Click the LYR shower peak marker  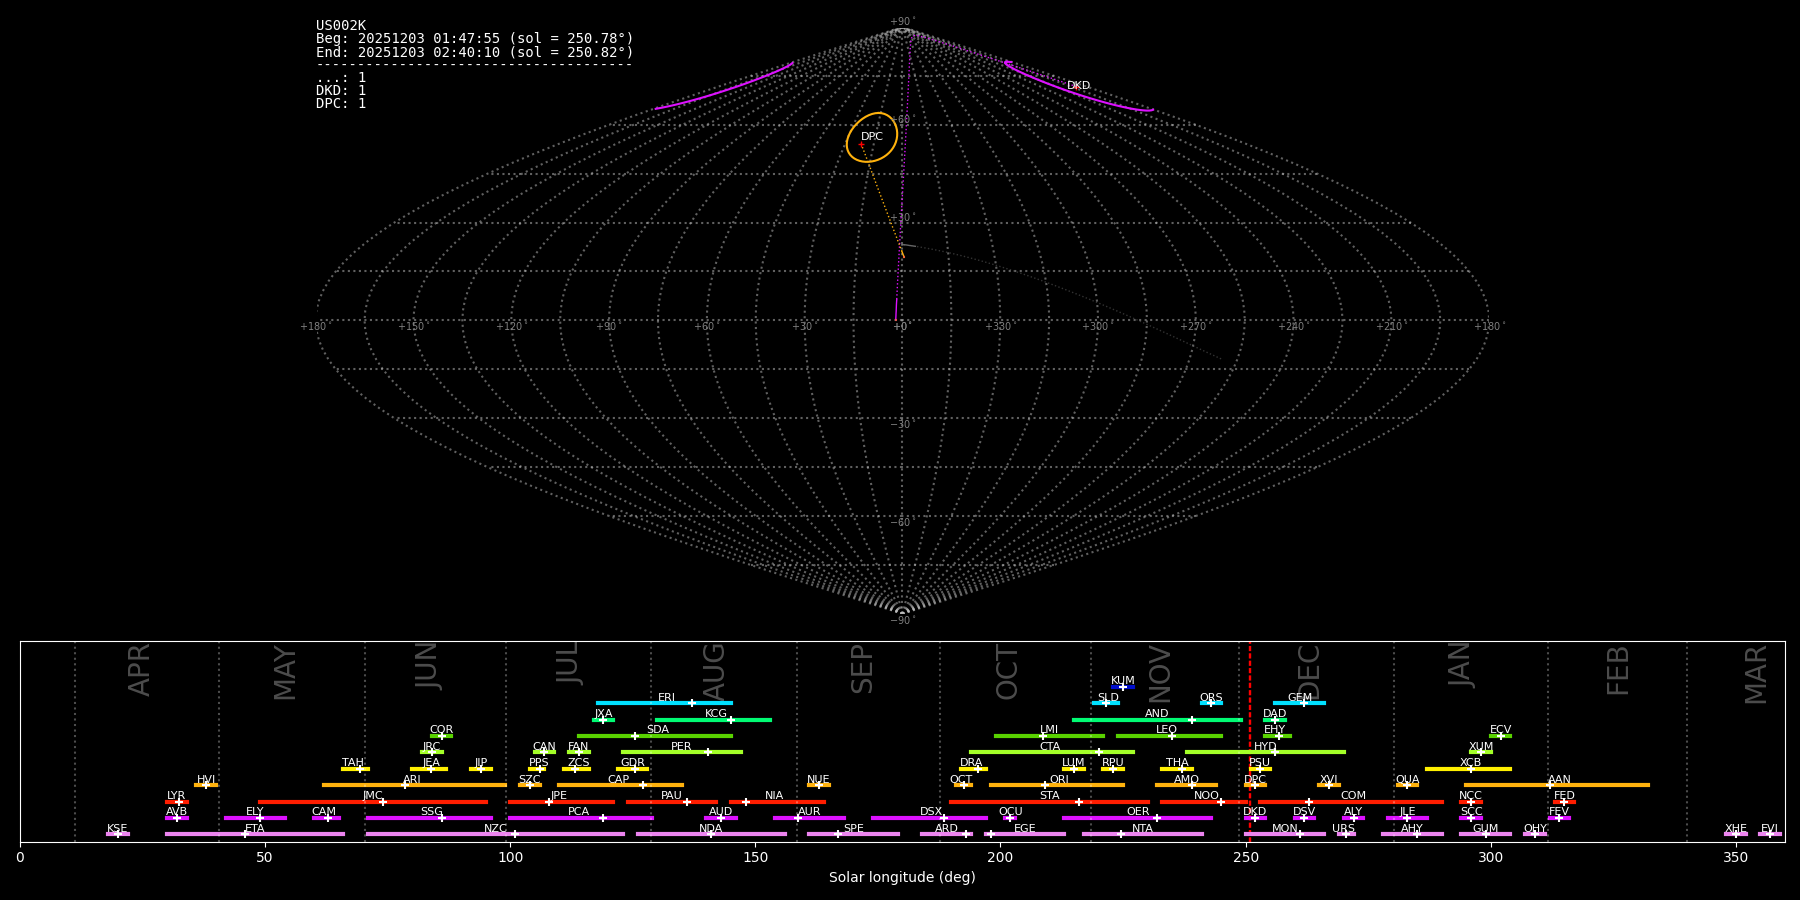tap(179, 801)
